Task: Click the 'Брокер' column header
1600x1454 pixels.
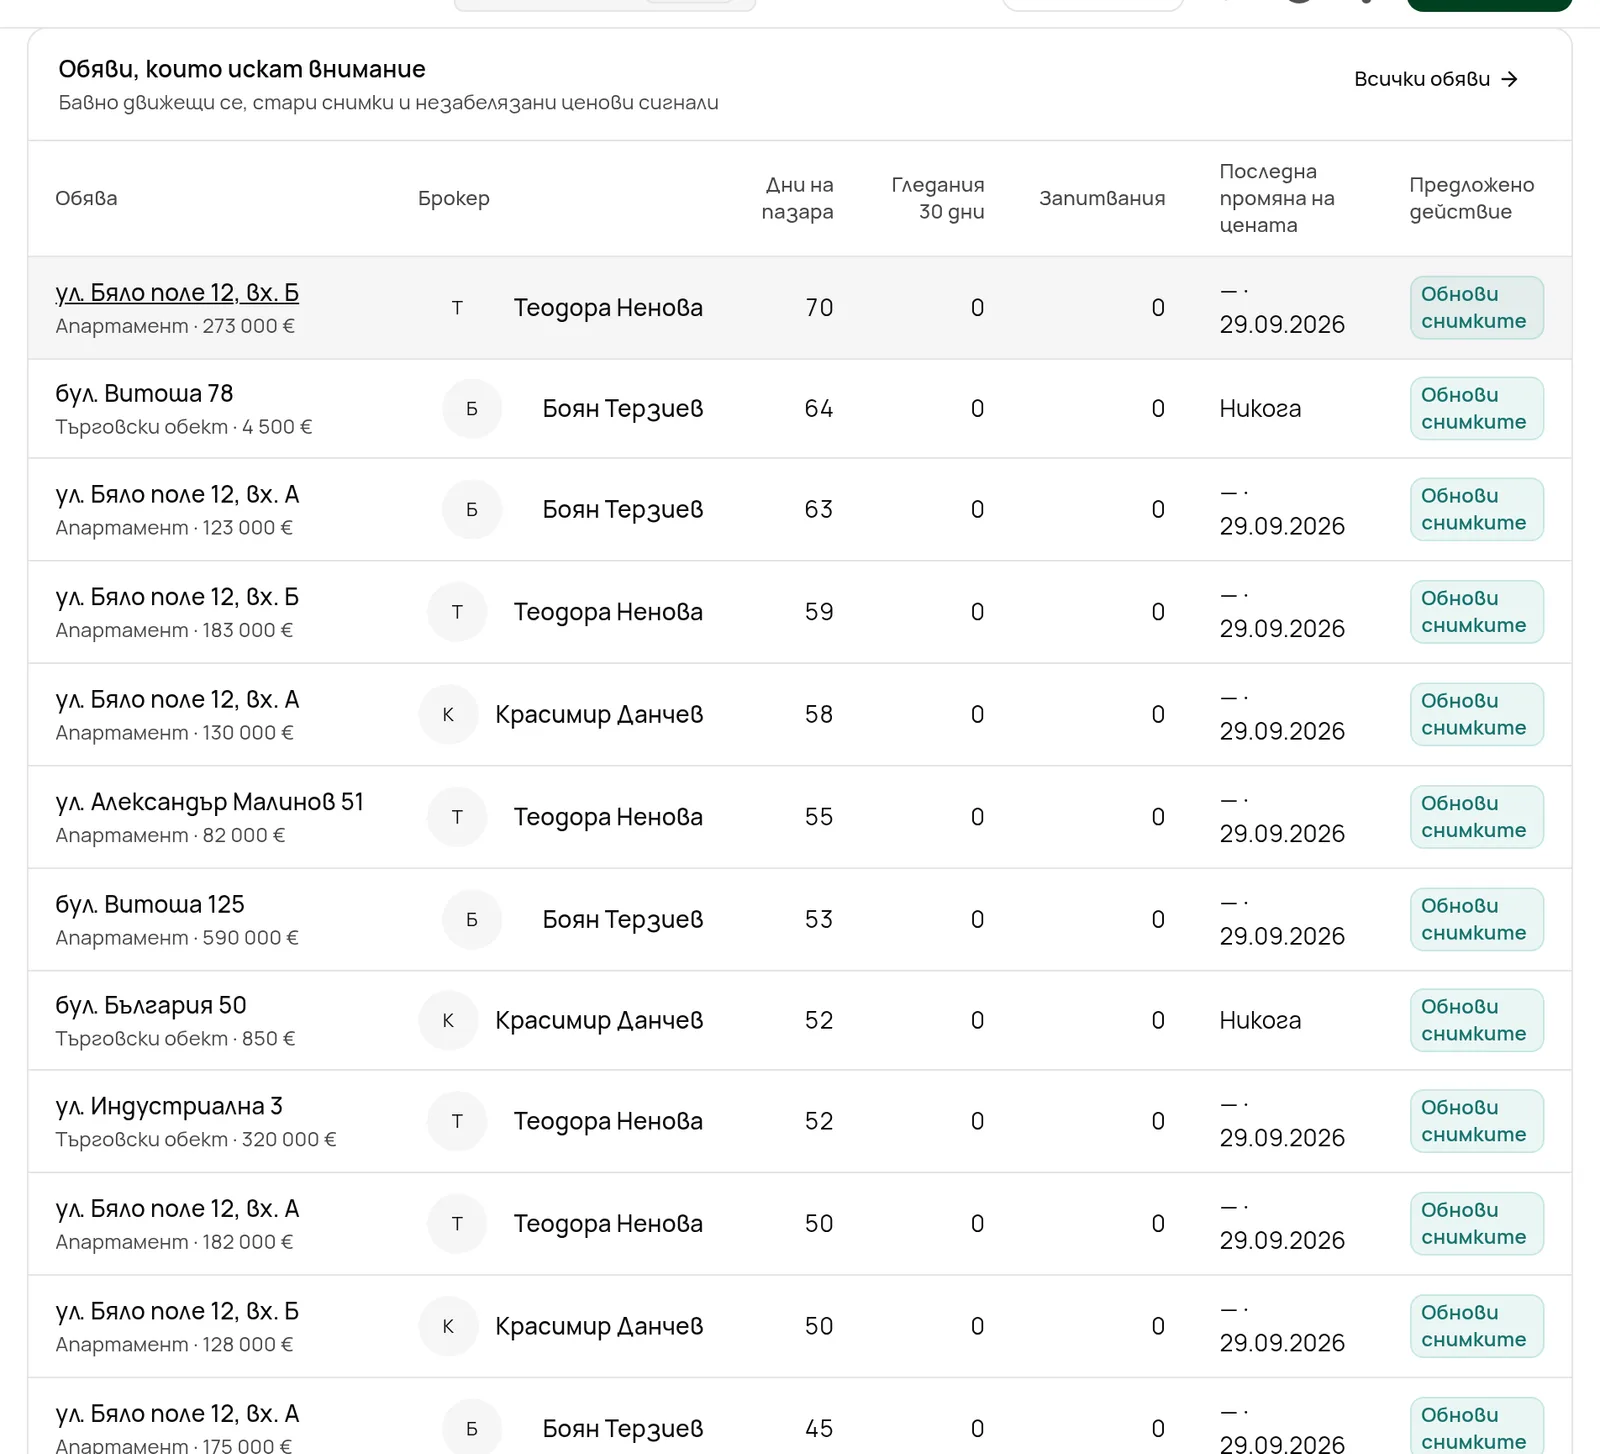Action: tap(454, 198)
